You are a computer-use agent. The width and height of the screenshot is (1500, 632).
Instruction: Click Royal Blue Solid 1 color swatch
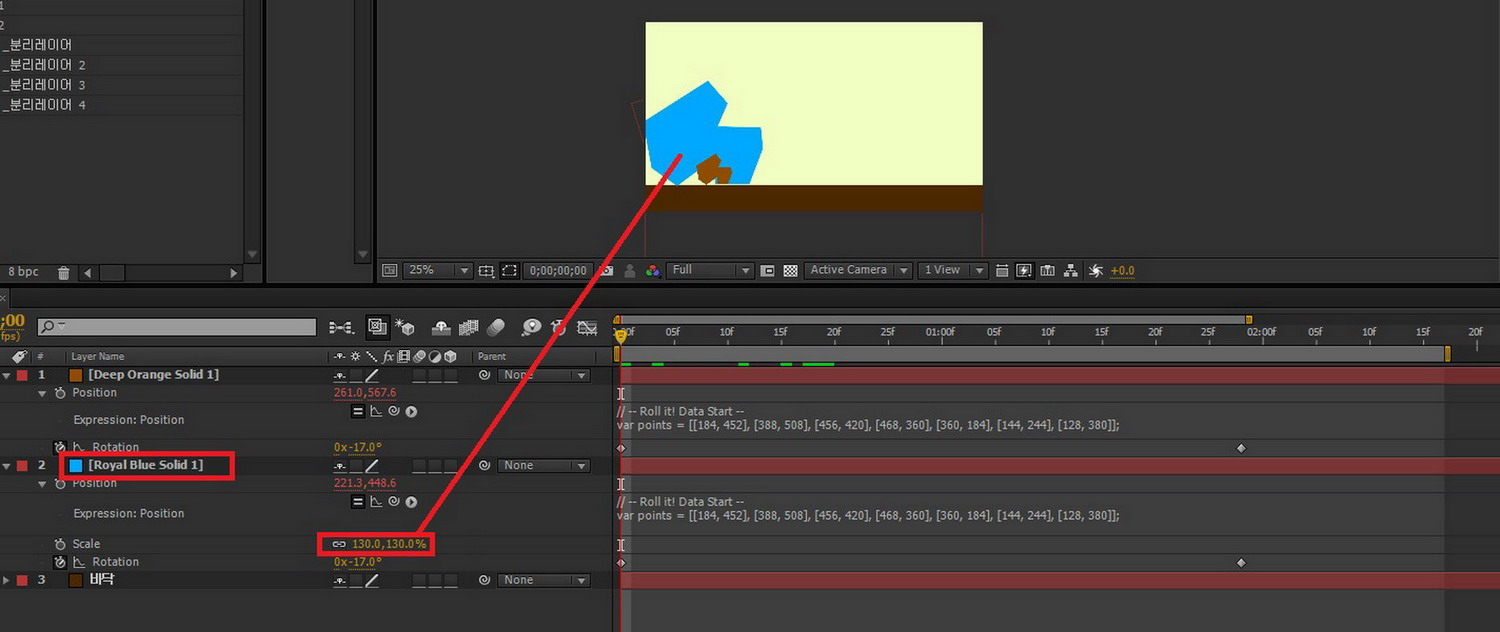coord(76,466)
